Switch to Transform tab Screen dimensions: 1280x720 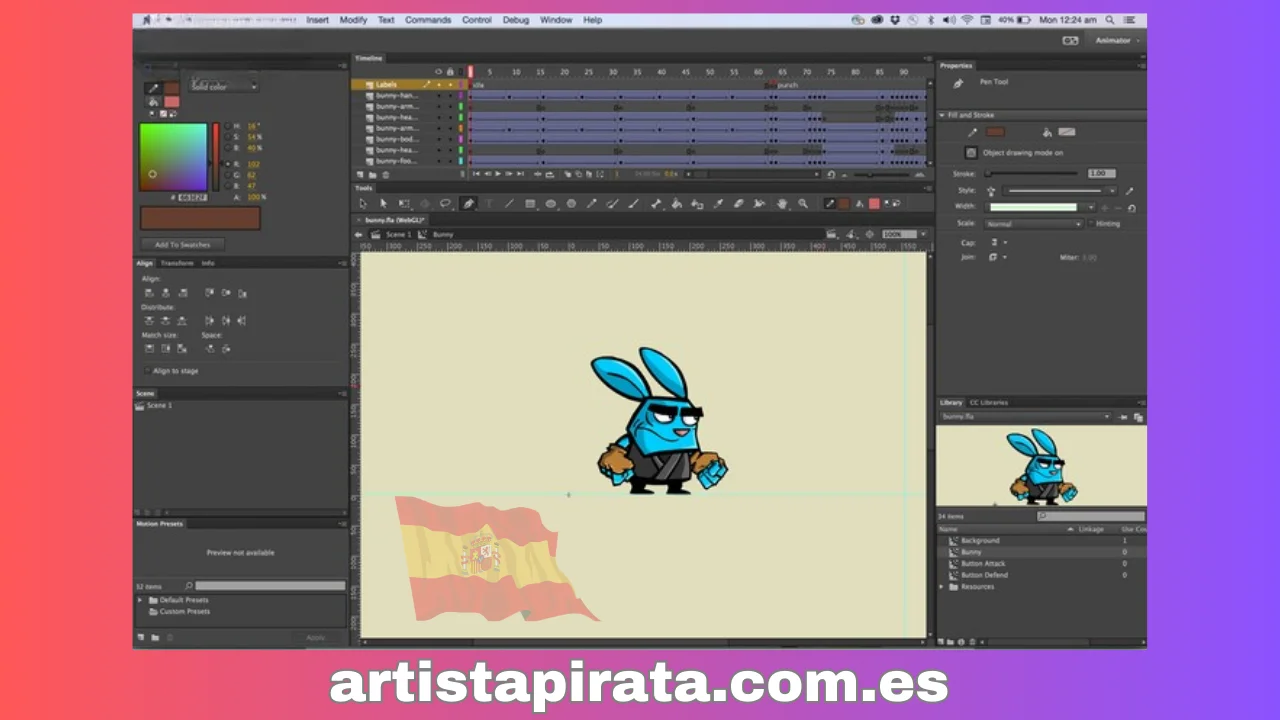(177, 263)
